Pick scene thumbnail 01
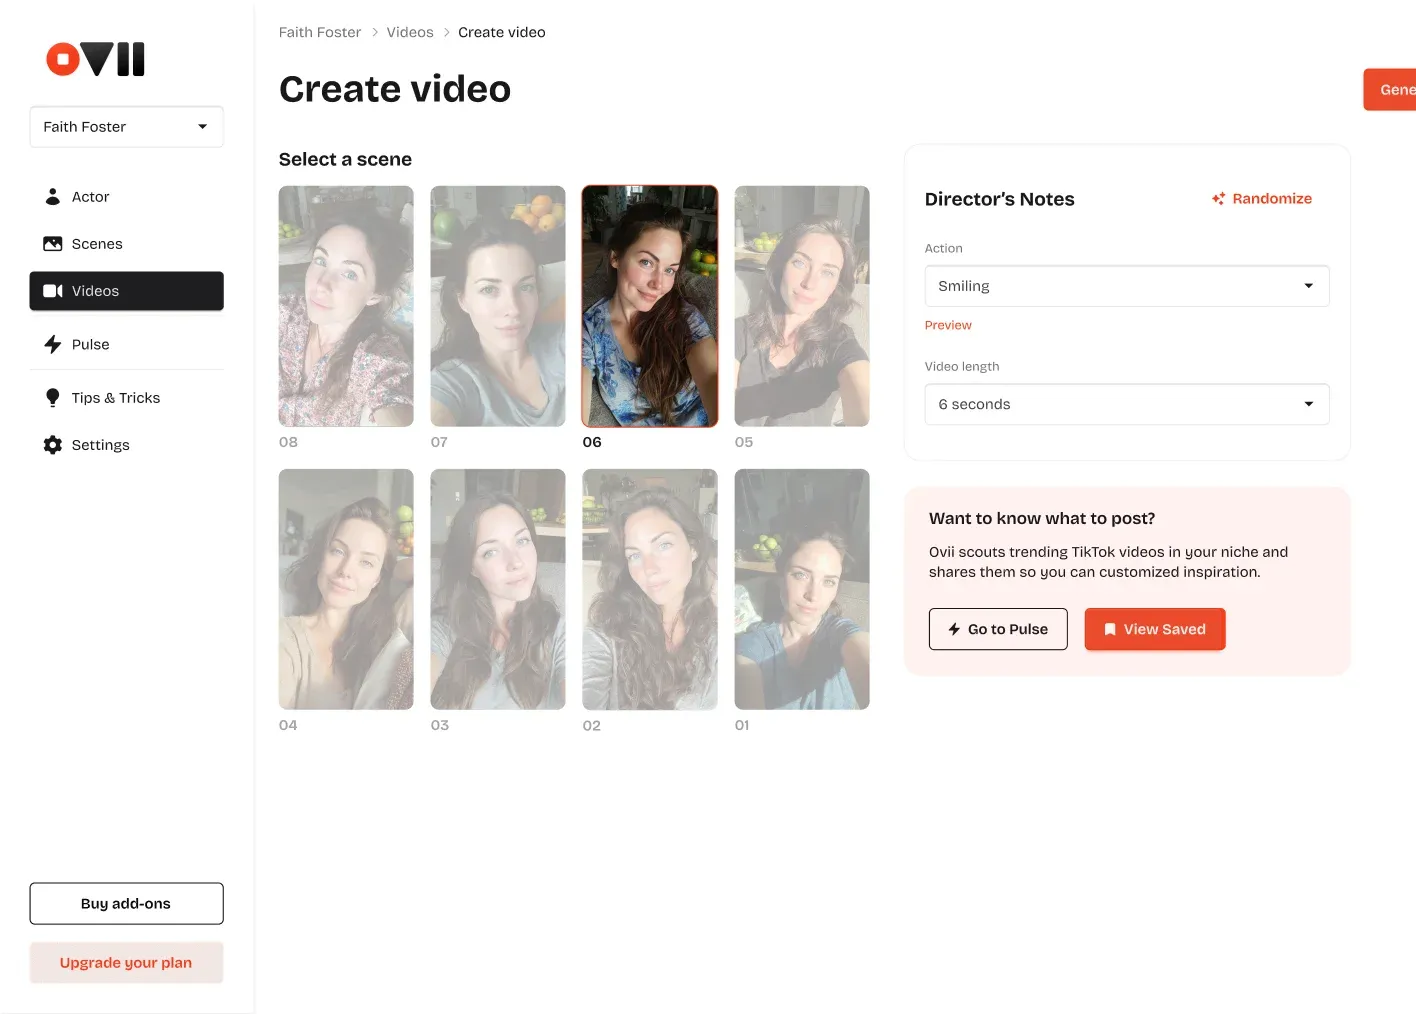1416x1014 pixels. coord(802,589)
